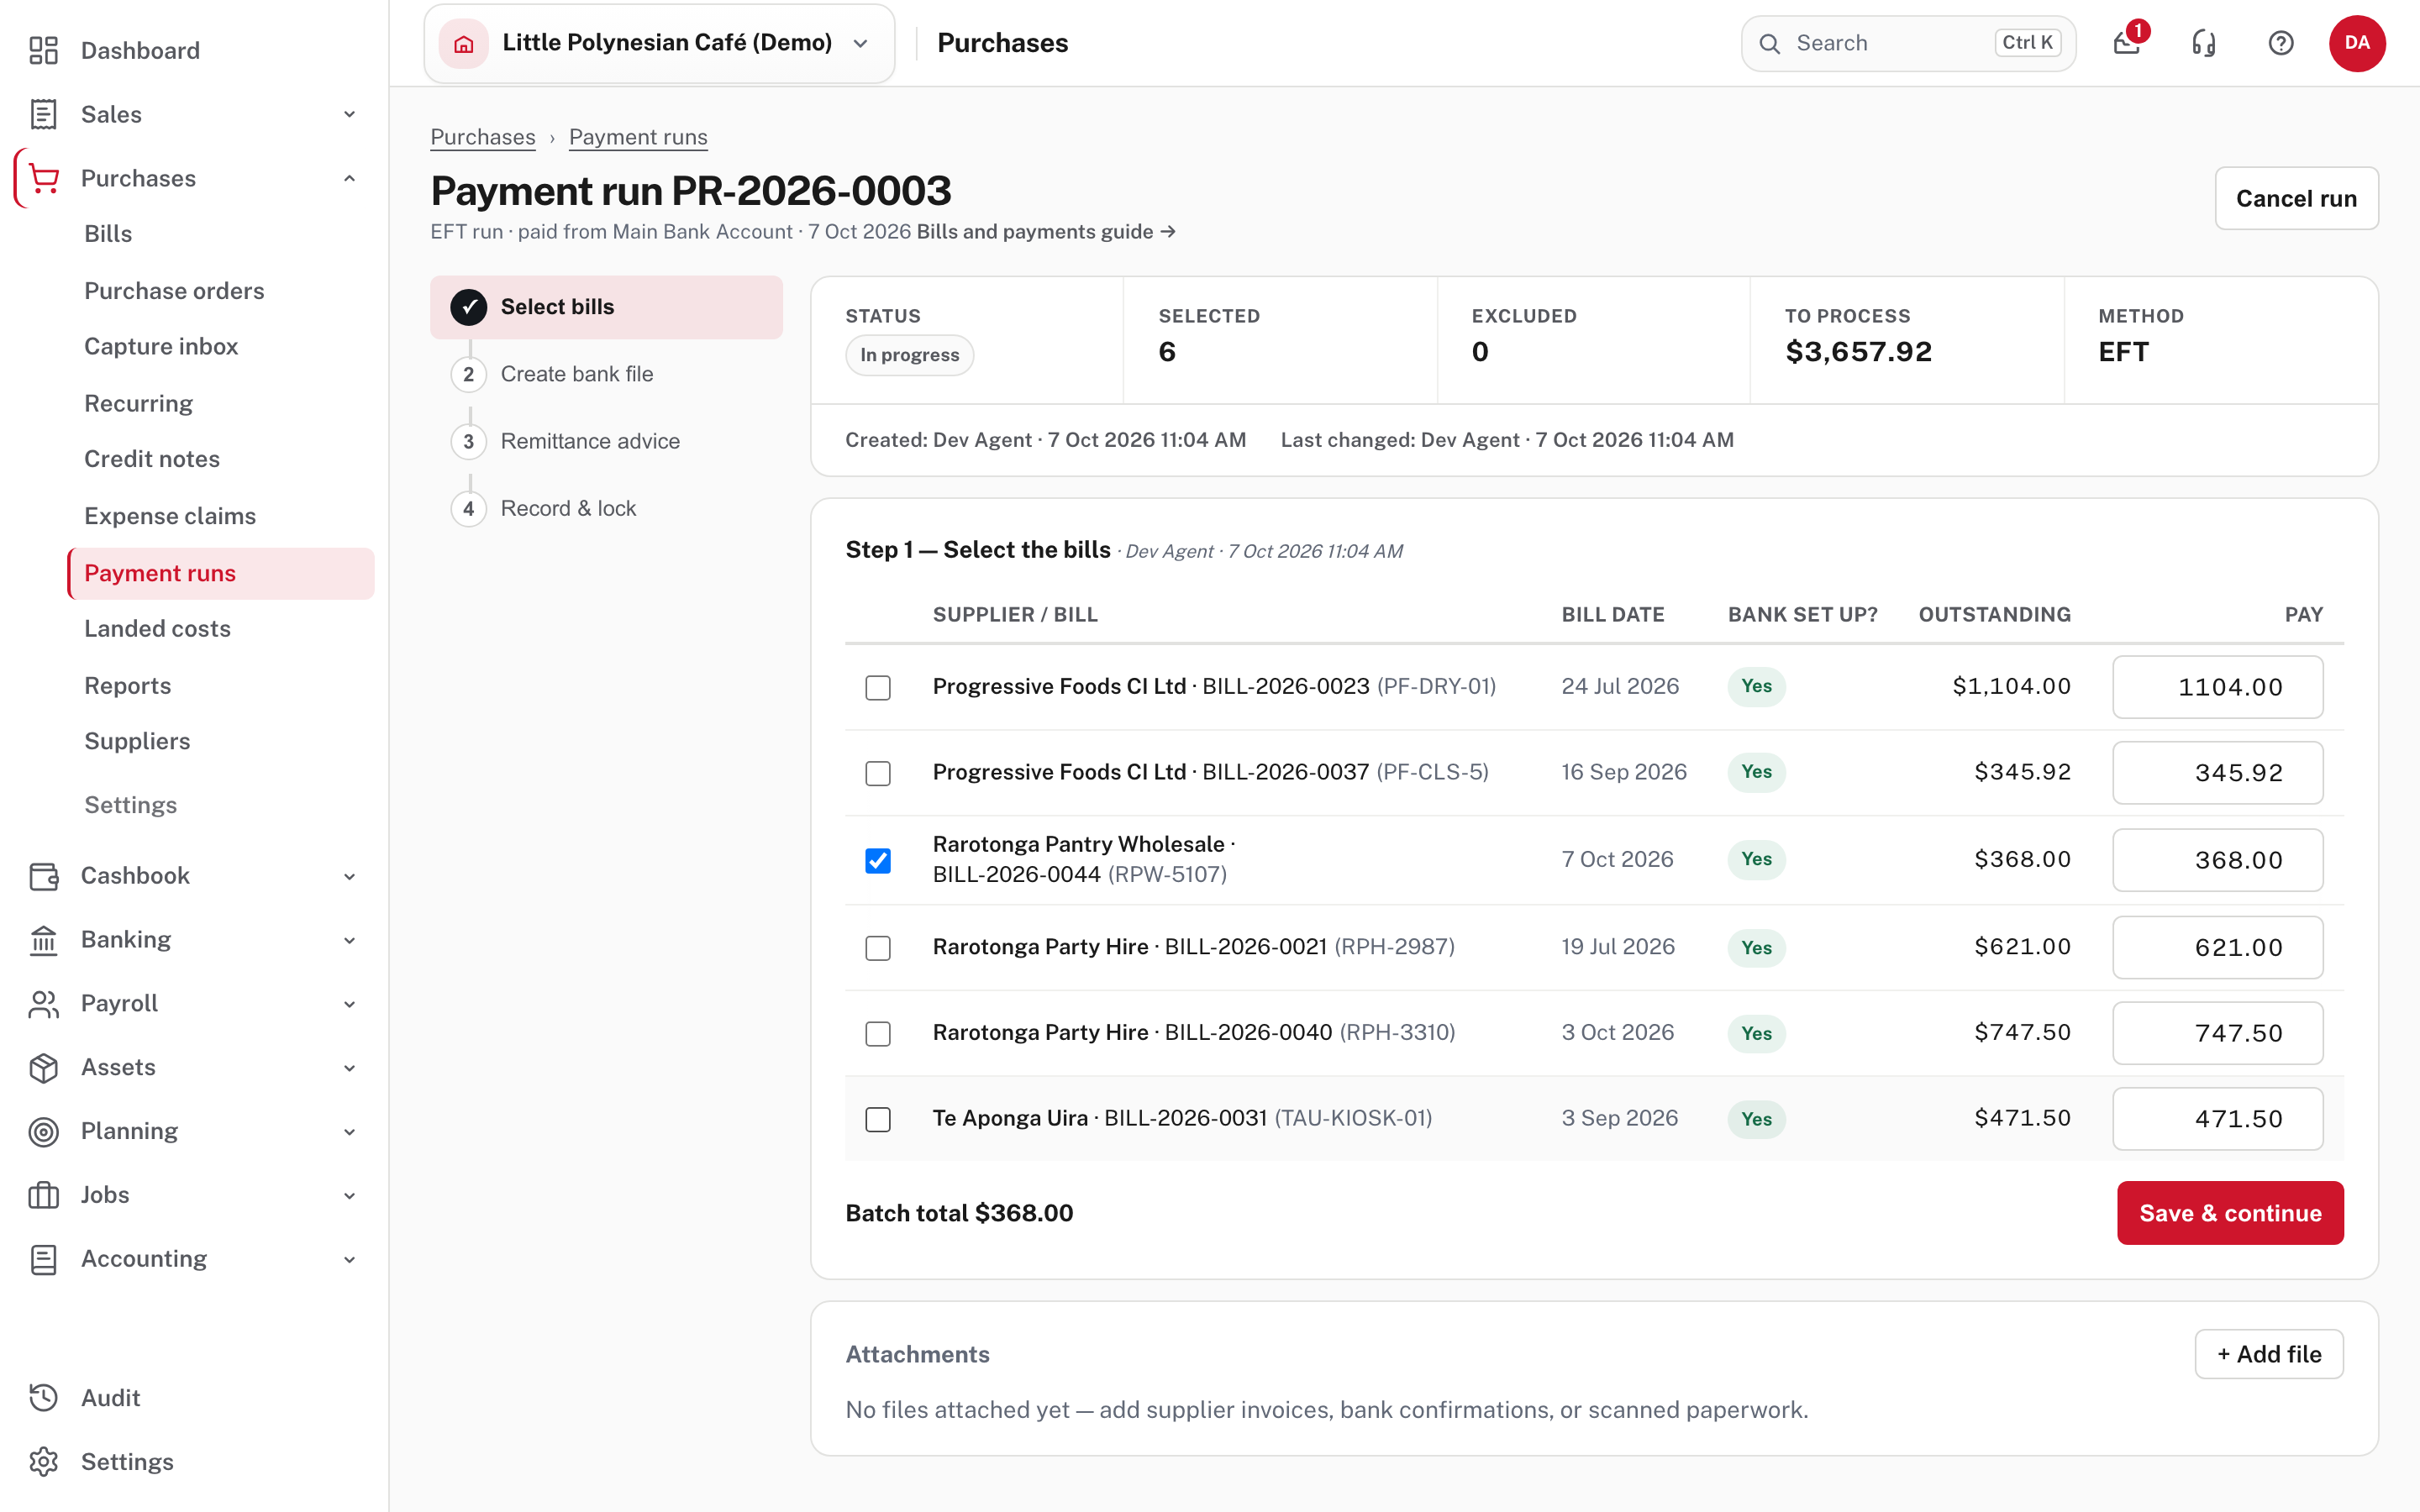
Task: Click the Jobs briefcase icon
Action: [43, 1195]
